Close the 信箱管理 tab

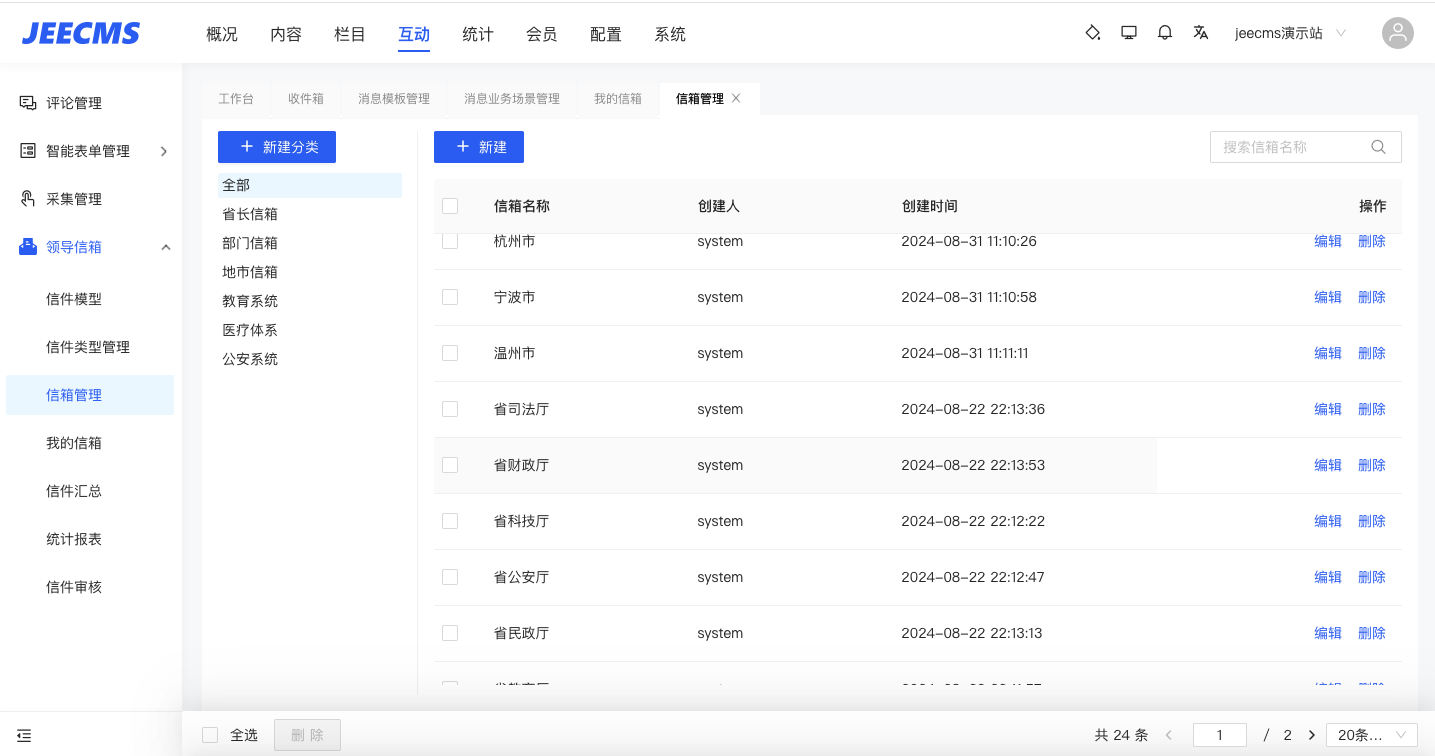pyautogui.click(x=736, y=98)
